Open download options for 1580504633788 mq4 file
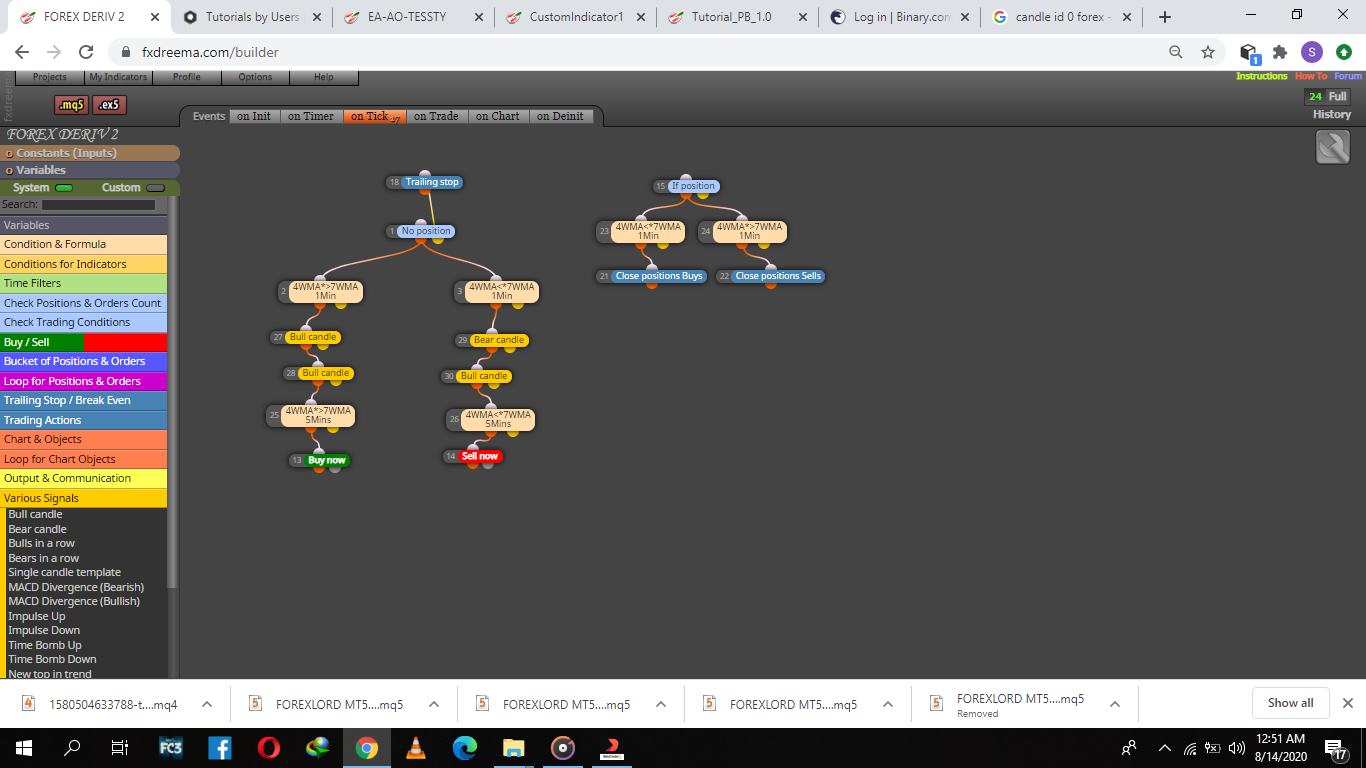Screen dimensions: 1366x768 point(207,704)
